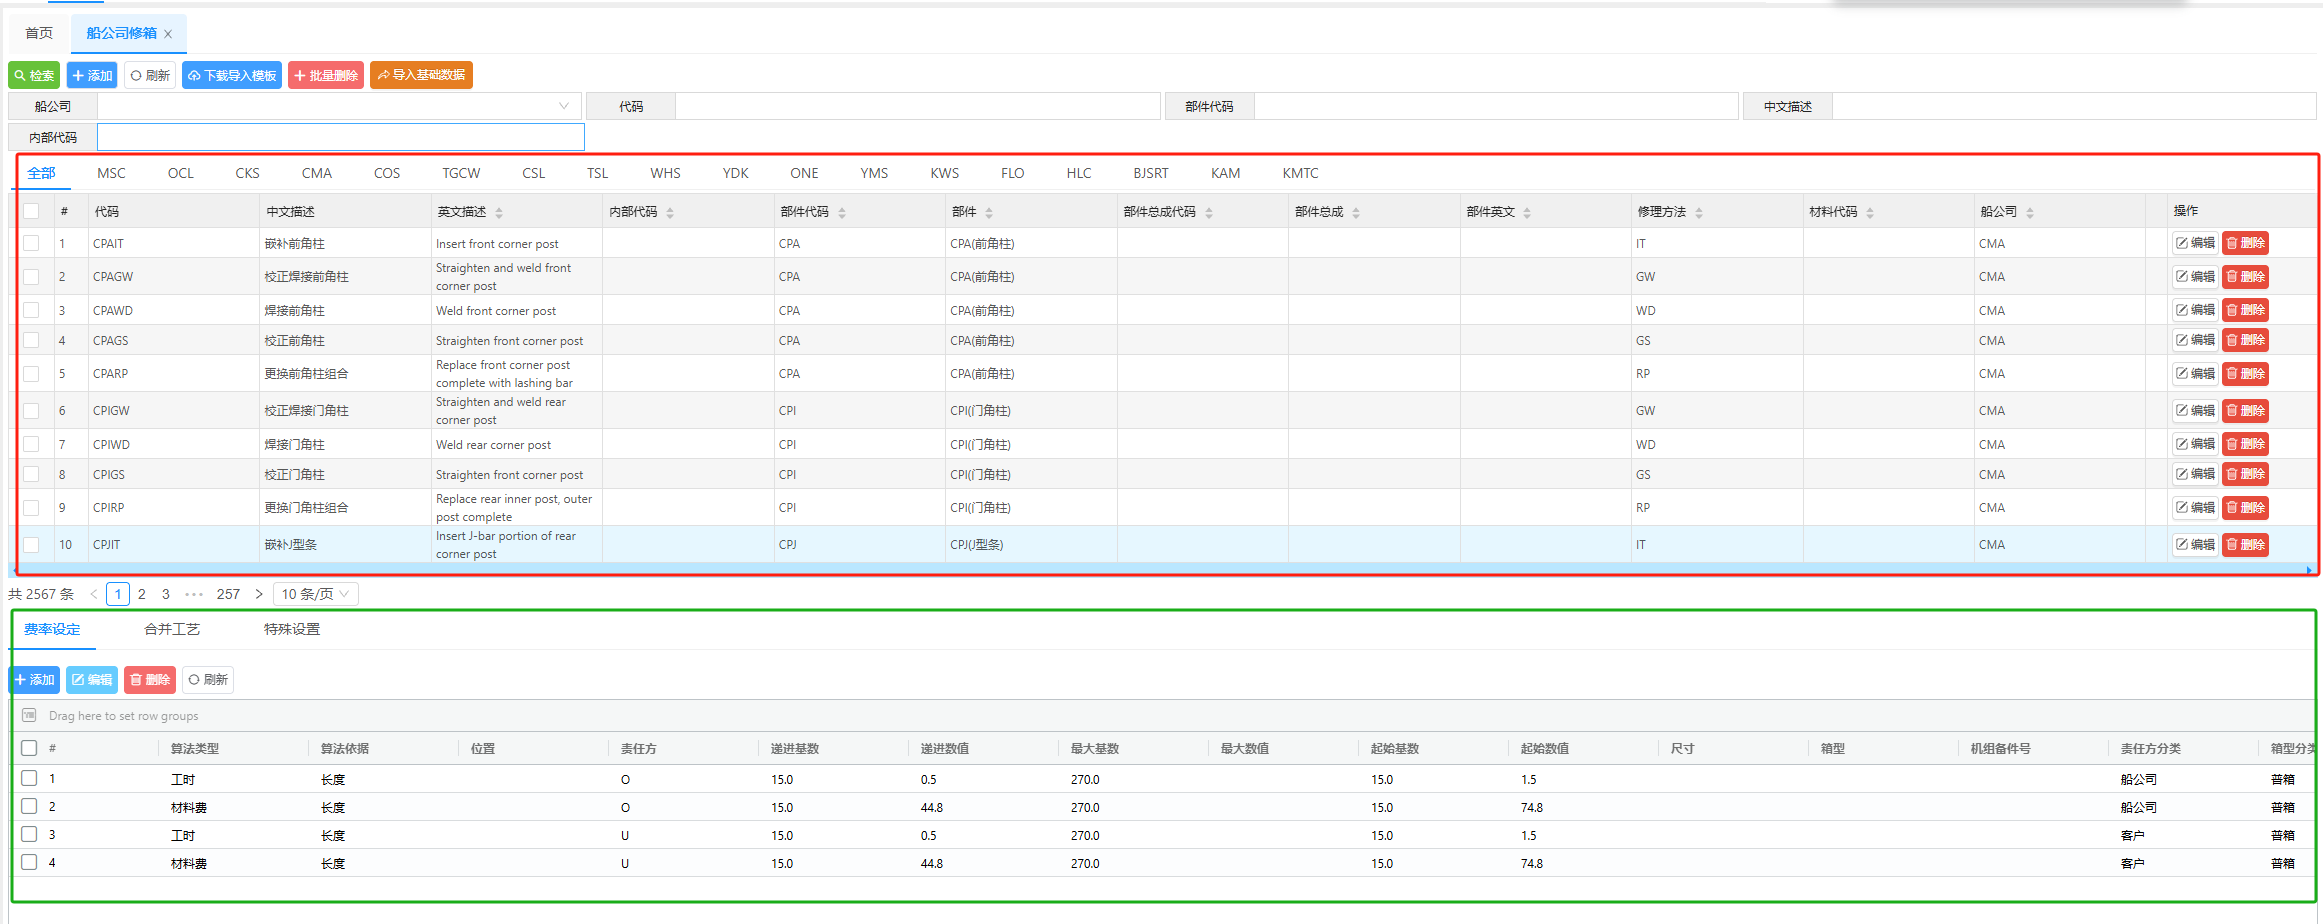Viewport: 2323px width, 924px height.
Task: Click the 内部代码 input field
Action: click(x=340, y=137)
